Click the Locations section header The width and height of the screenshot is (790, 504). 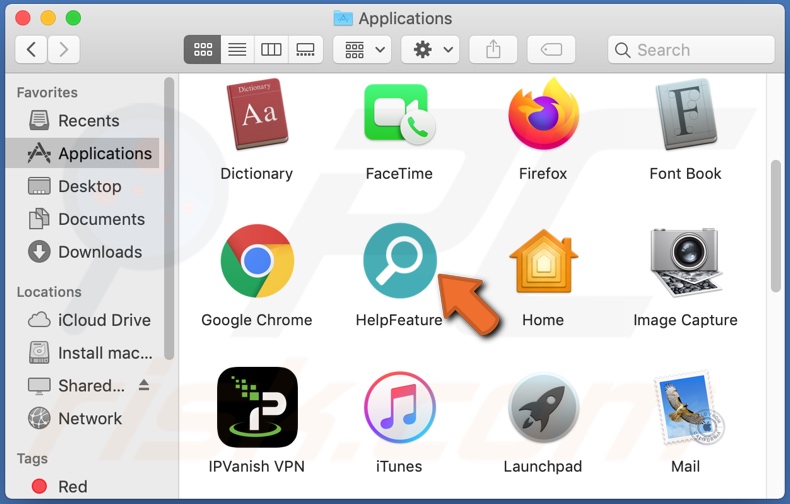pos(49,292)
